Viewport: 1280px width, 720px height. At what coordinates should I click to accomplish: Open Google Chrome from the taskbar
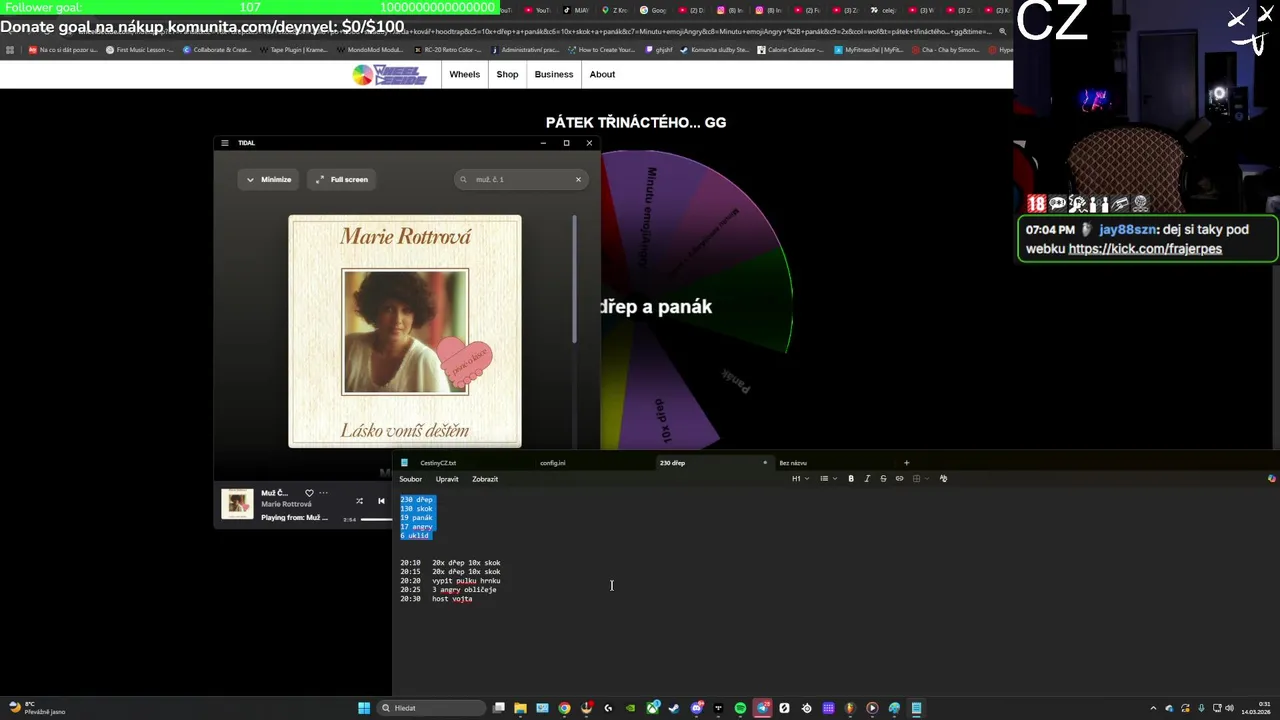pyautogui.click(x=564, y=708)
